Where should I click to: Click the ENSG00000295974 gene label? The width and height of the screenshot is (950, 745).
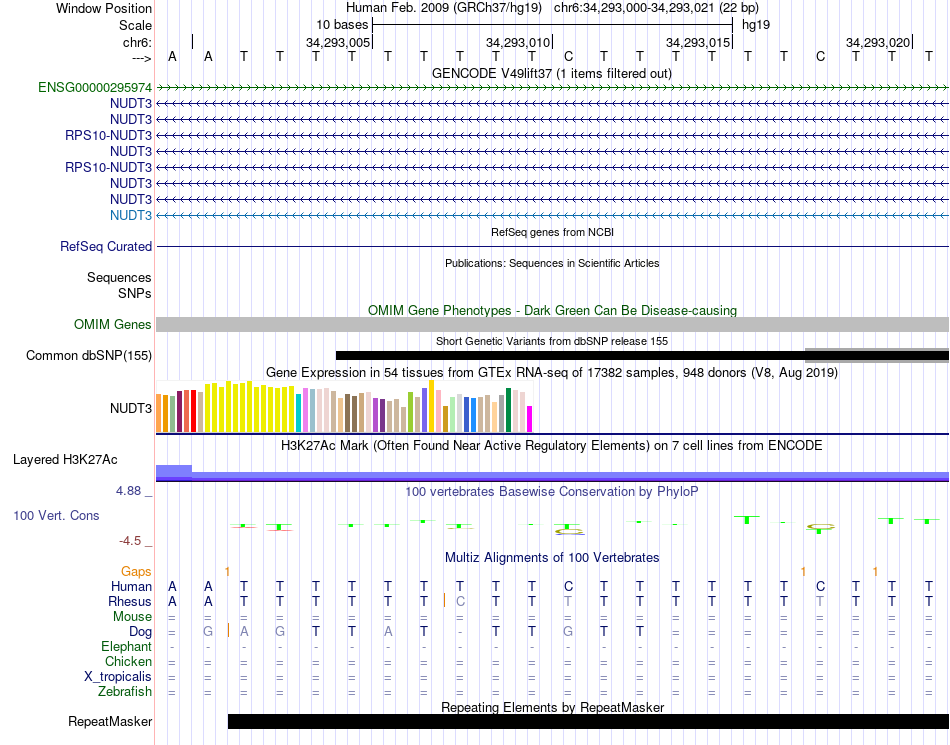coord(95,88)
